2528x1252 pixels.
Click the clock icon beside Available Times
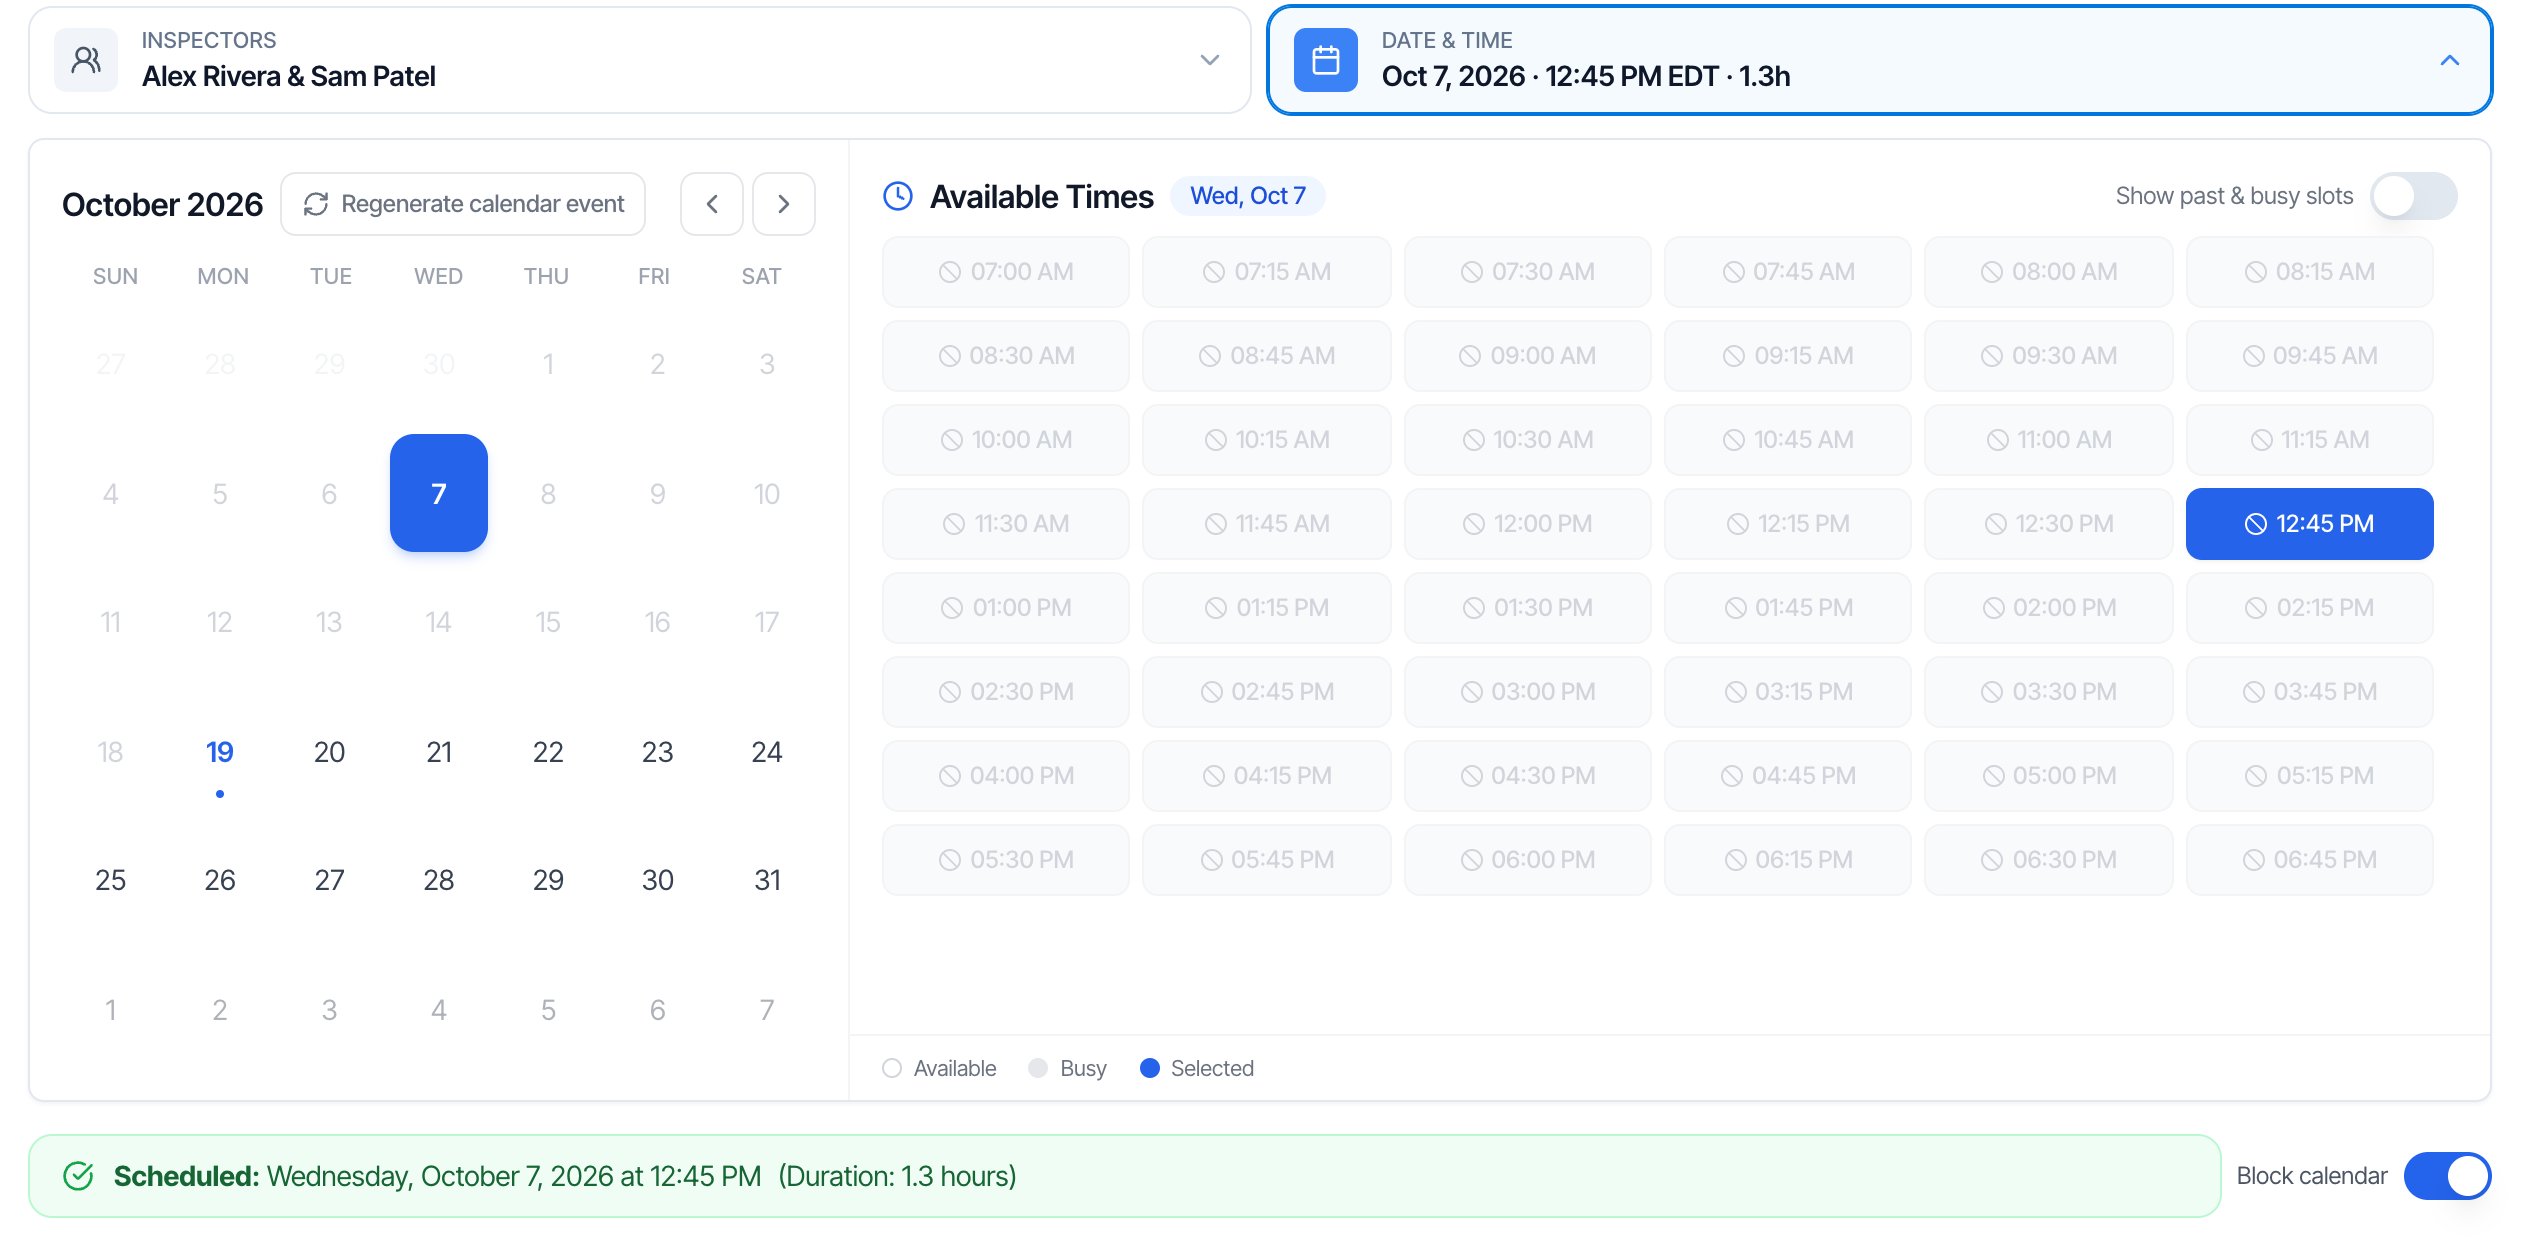[x=898, y=196]
